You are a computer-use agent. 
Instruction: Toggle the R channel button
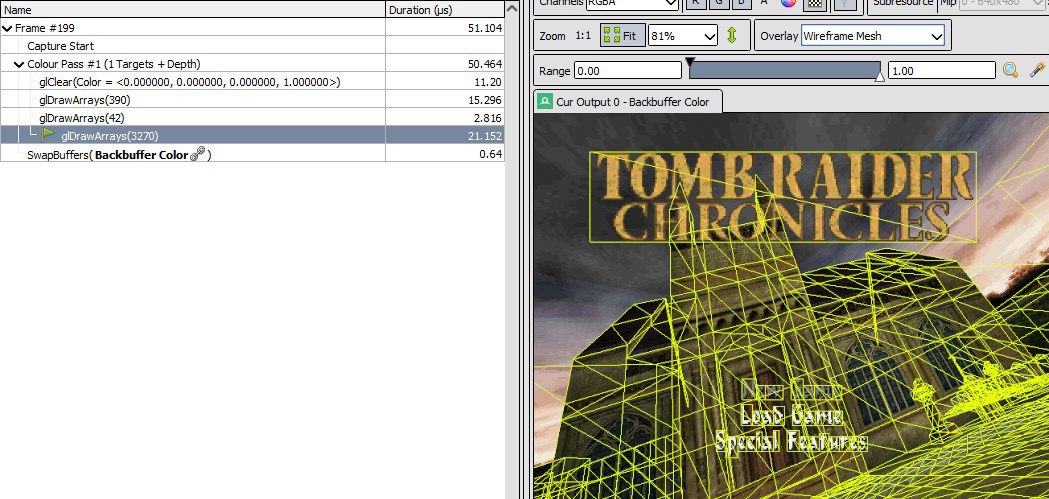pyautogui.click(x=696, y=3)
